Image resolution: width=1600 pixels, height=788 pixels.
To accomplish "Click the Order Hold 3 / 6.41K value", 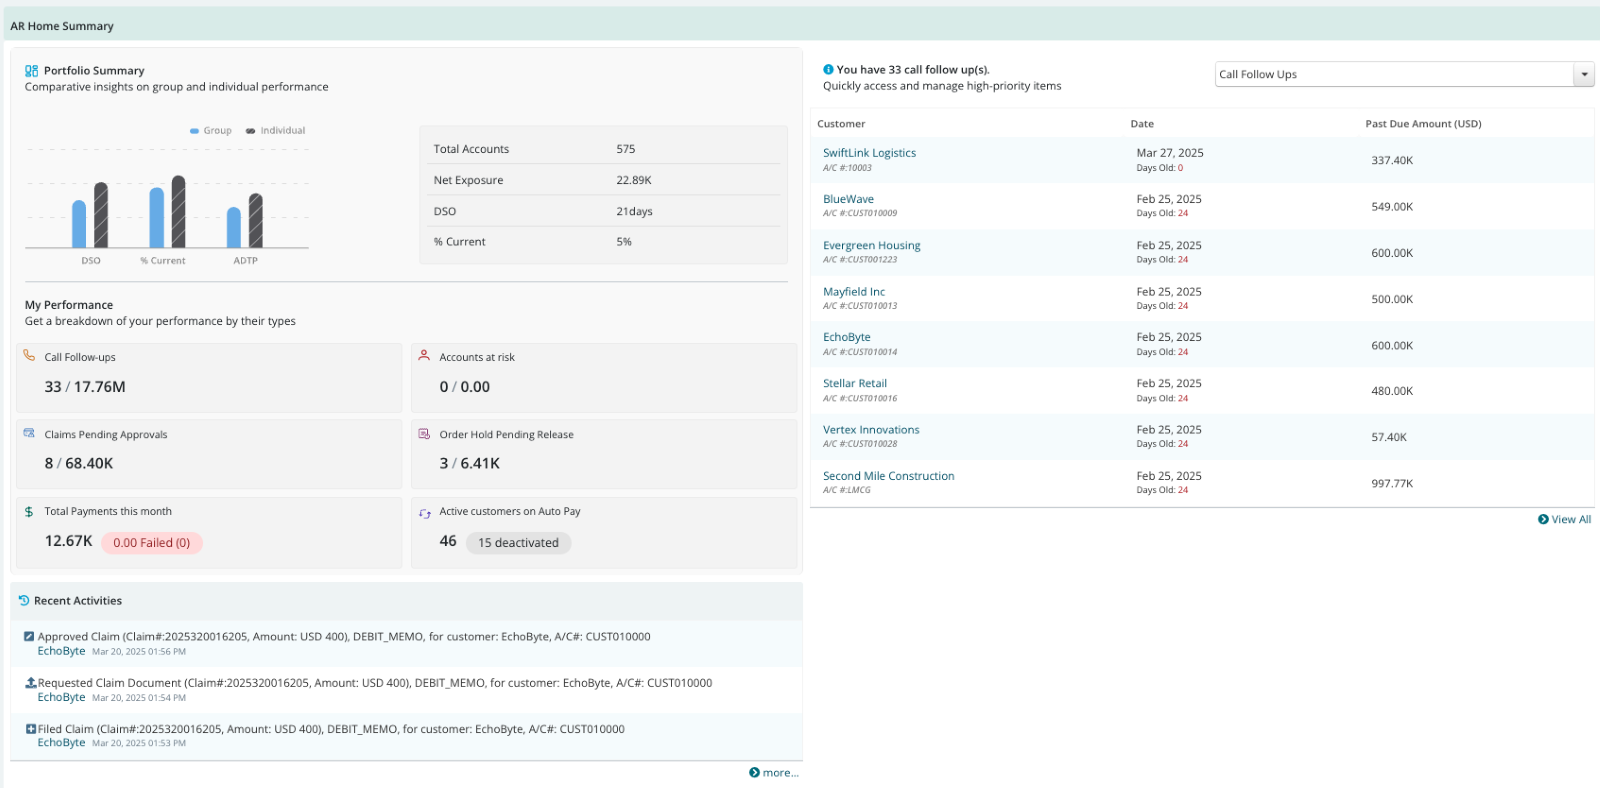I will [x=470, y=464].
